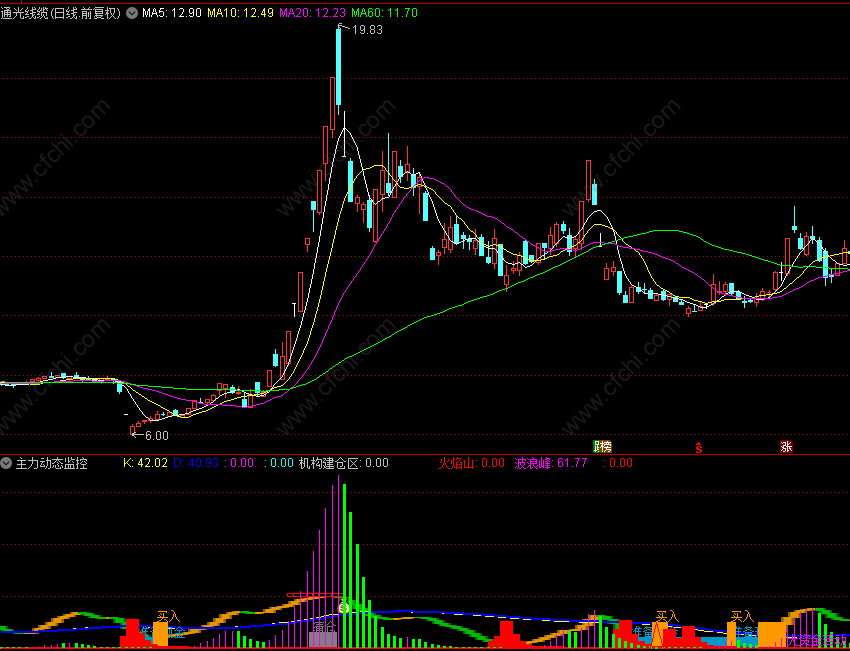Click the 机构建仓区 value label

pyautogui.click(x=344, y=463)
